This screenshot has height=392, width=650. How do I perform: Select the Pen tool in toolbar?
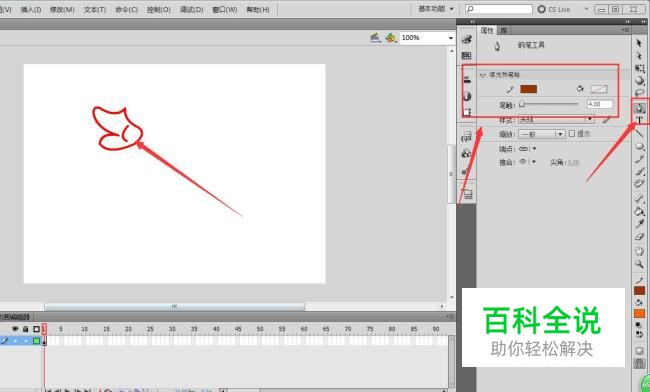click(x=639, y=108)
